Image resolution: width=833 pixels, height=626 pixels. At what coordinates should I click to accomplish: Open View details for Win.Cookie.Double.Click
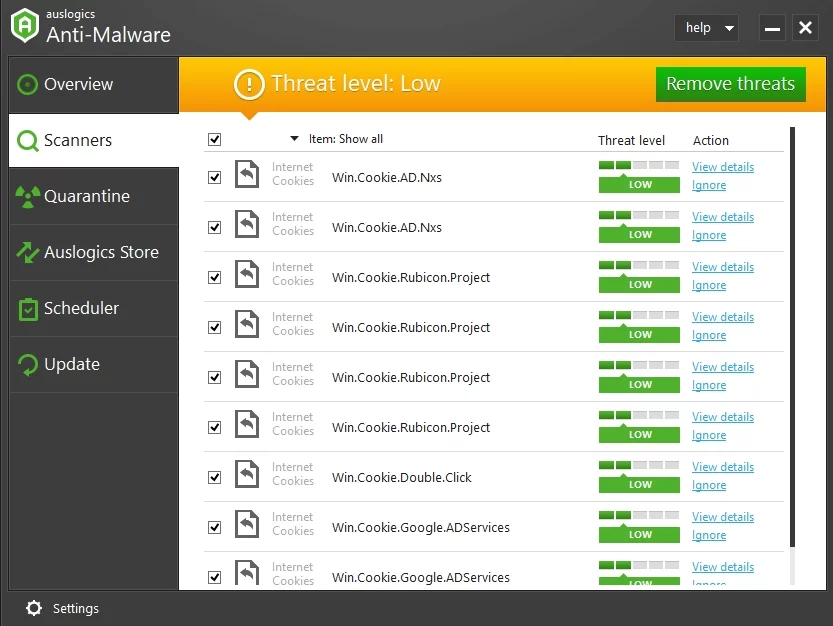pos(722,467)
